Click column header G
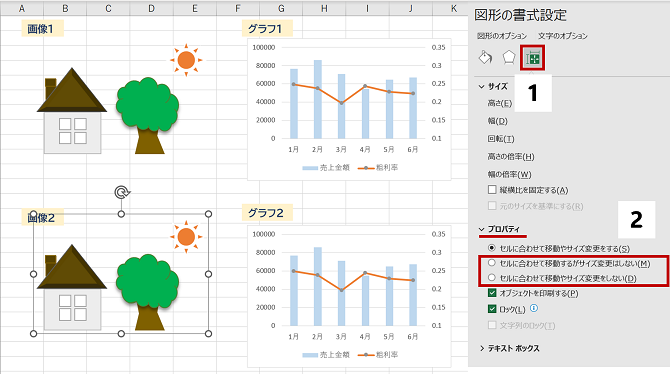This screenshot has width=670, height=374. pyautogui.click(x=281, y=8)
